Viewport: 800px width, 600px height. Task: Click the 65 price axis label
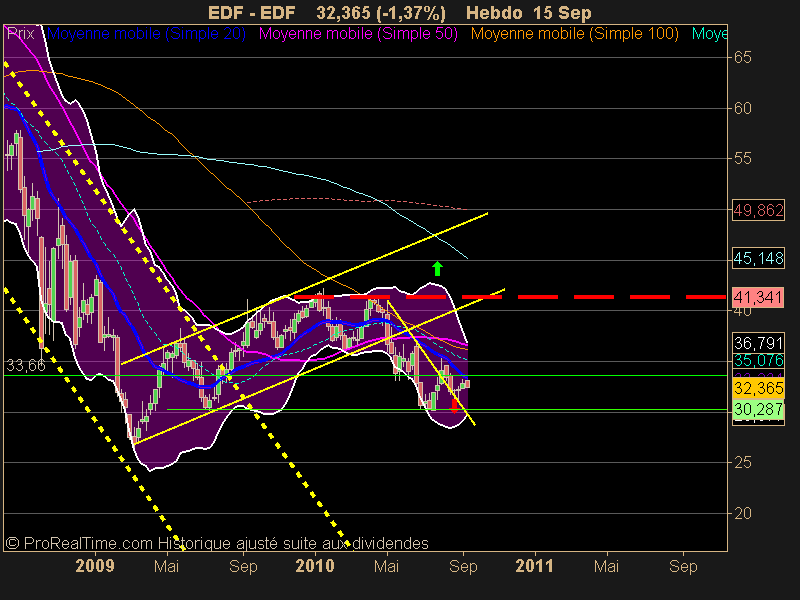(x=743, y=57)
